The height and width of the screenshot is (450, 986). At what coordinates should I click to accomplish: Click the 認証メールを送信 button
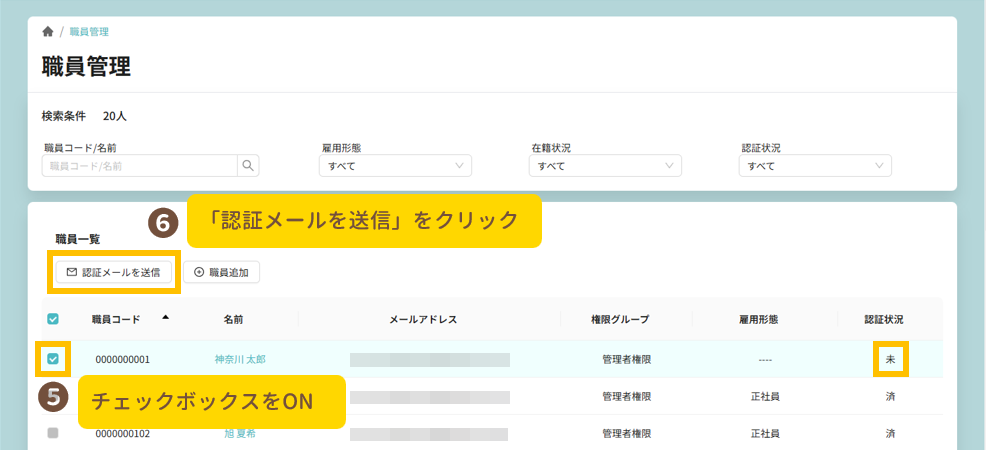point(113,272)
